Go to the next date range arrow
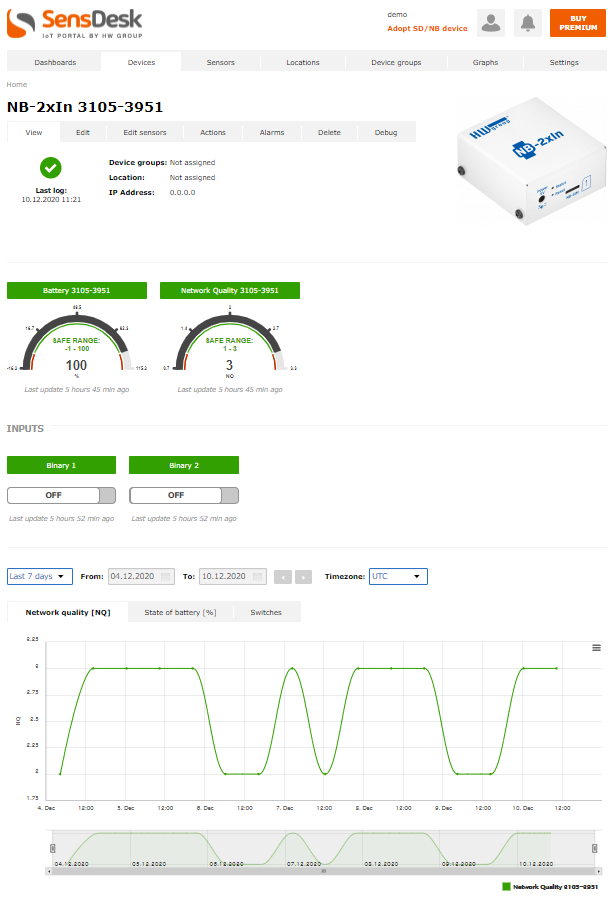Image resolution: width=611 pixels, height=906 pixels. [x=303, y=577]
